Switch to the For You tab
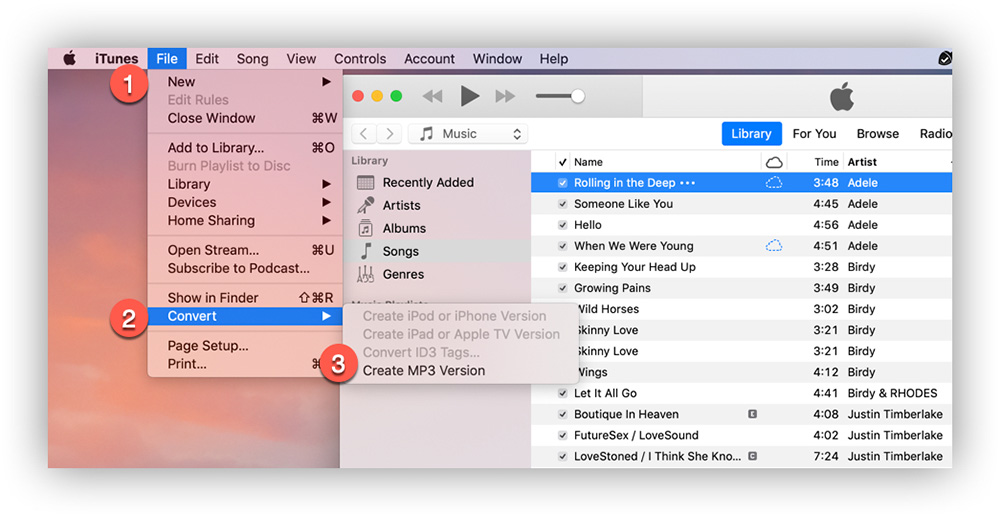The width and height of the screenshot is (1001, 517). tap(814, 134)
